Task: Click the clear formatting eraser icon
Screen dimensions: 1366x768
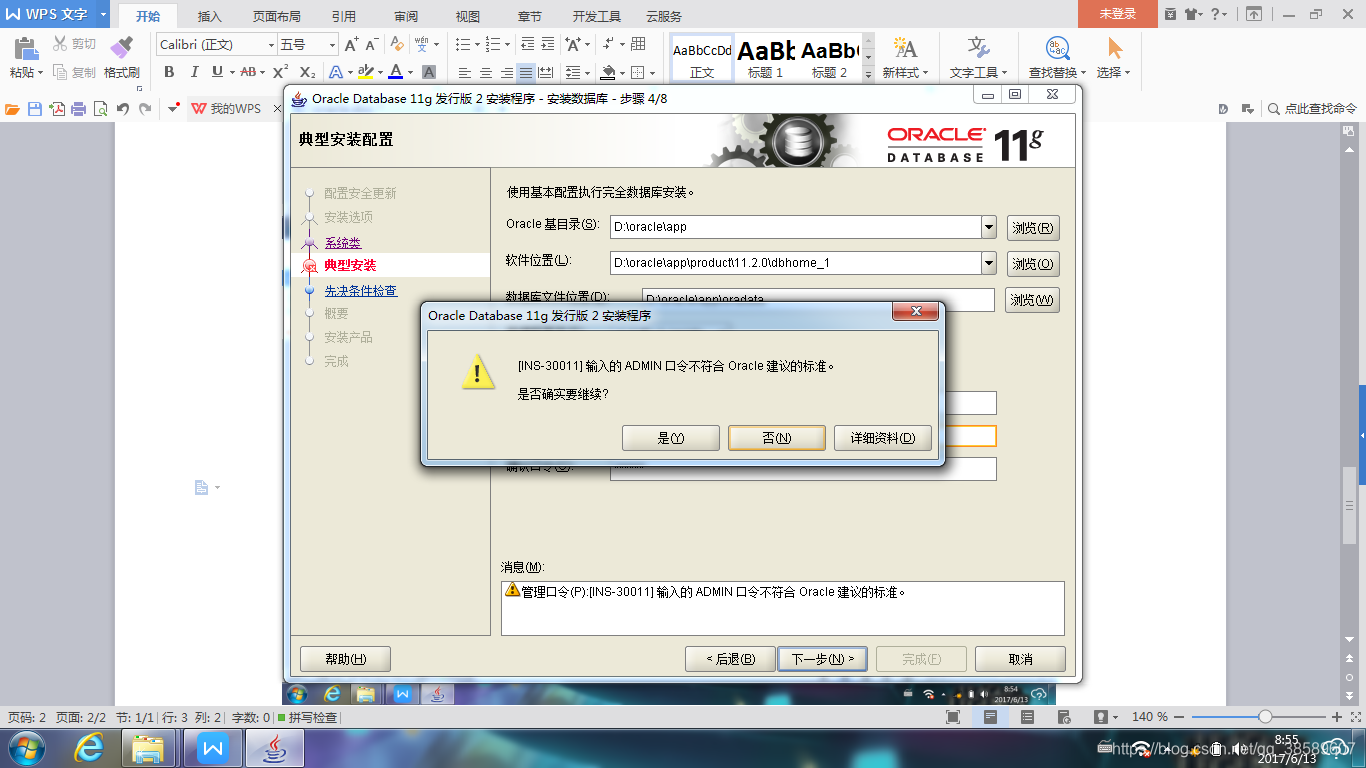Action: (397, 45)
